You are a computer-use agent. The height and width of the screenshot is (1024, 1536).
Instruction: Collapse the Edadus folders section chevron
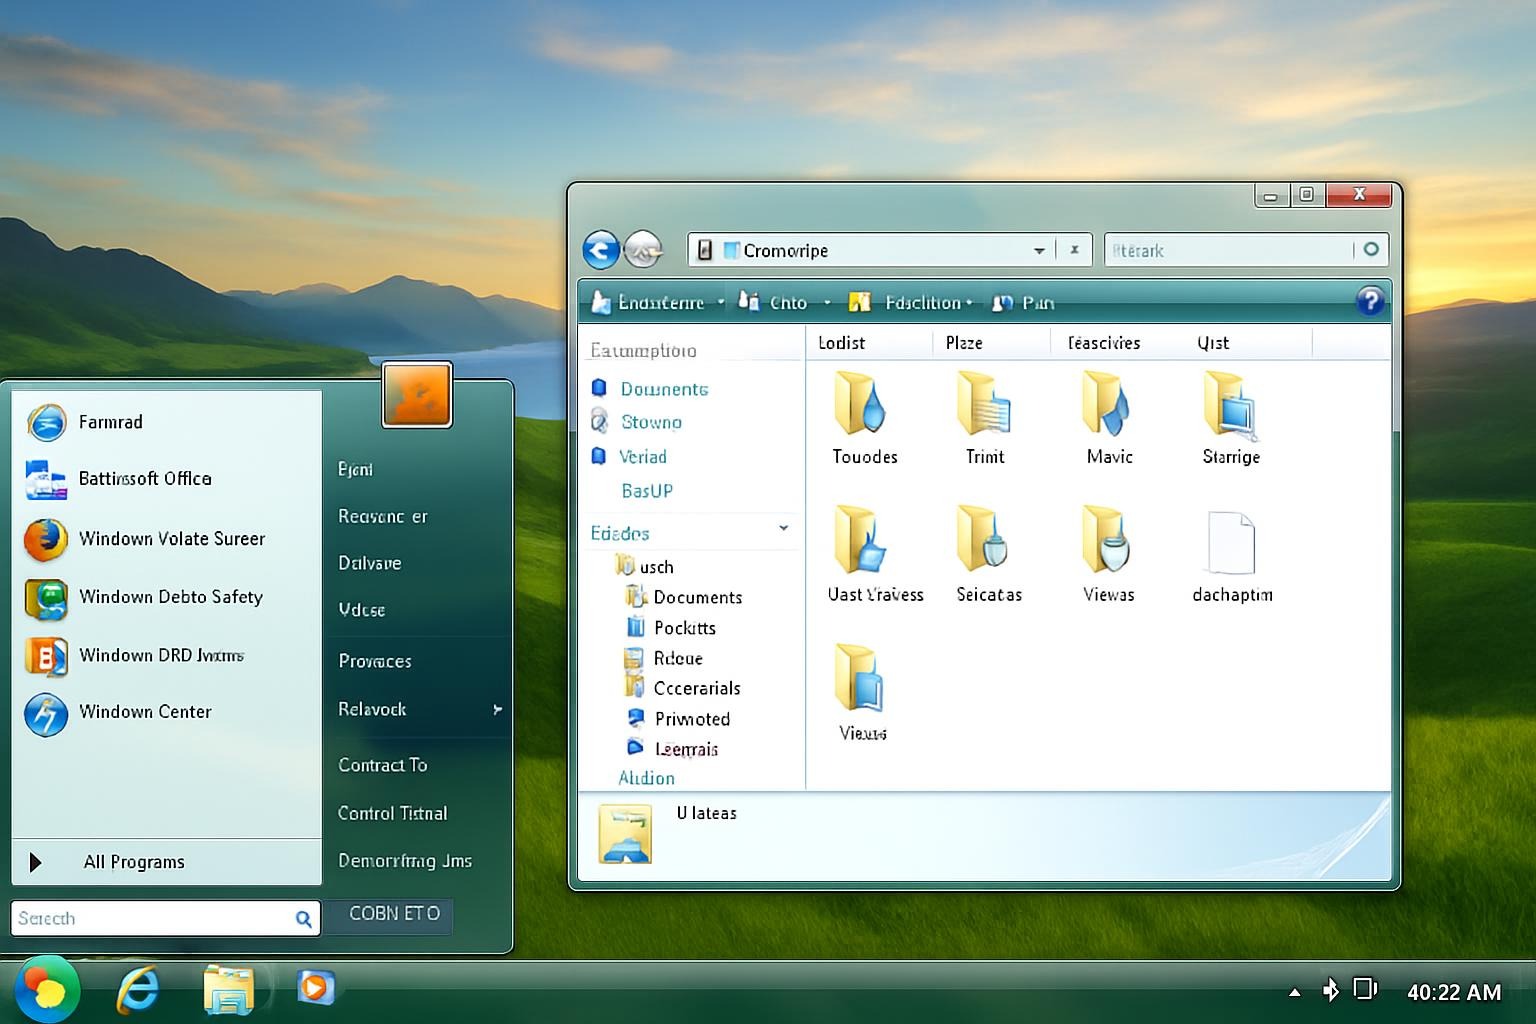pyautogui.click(x=783, y=528)
